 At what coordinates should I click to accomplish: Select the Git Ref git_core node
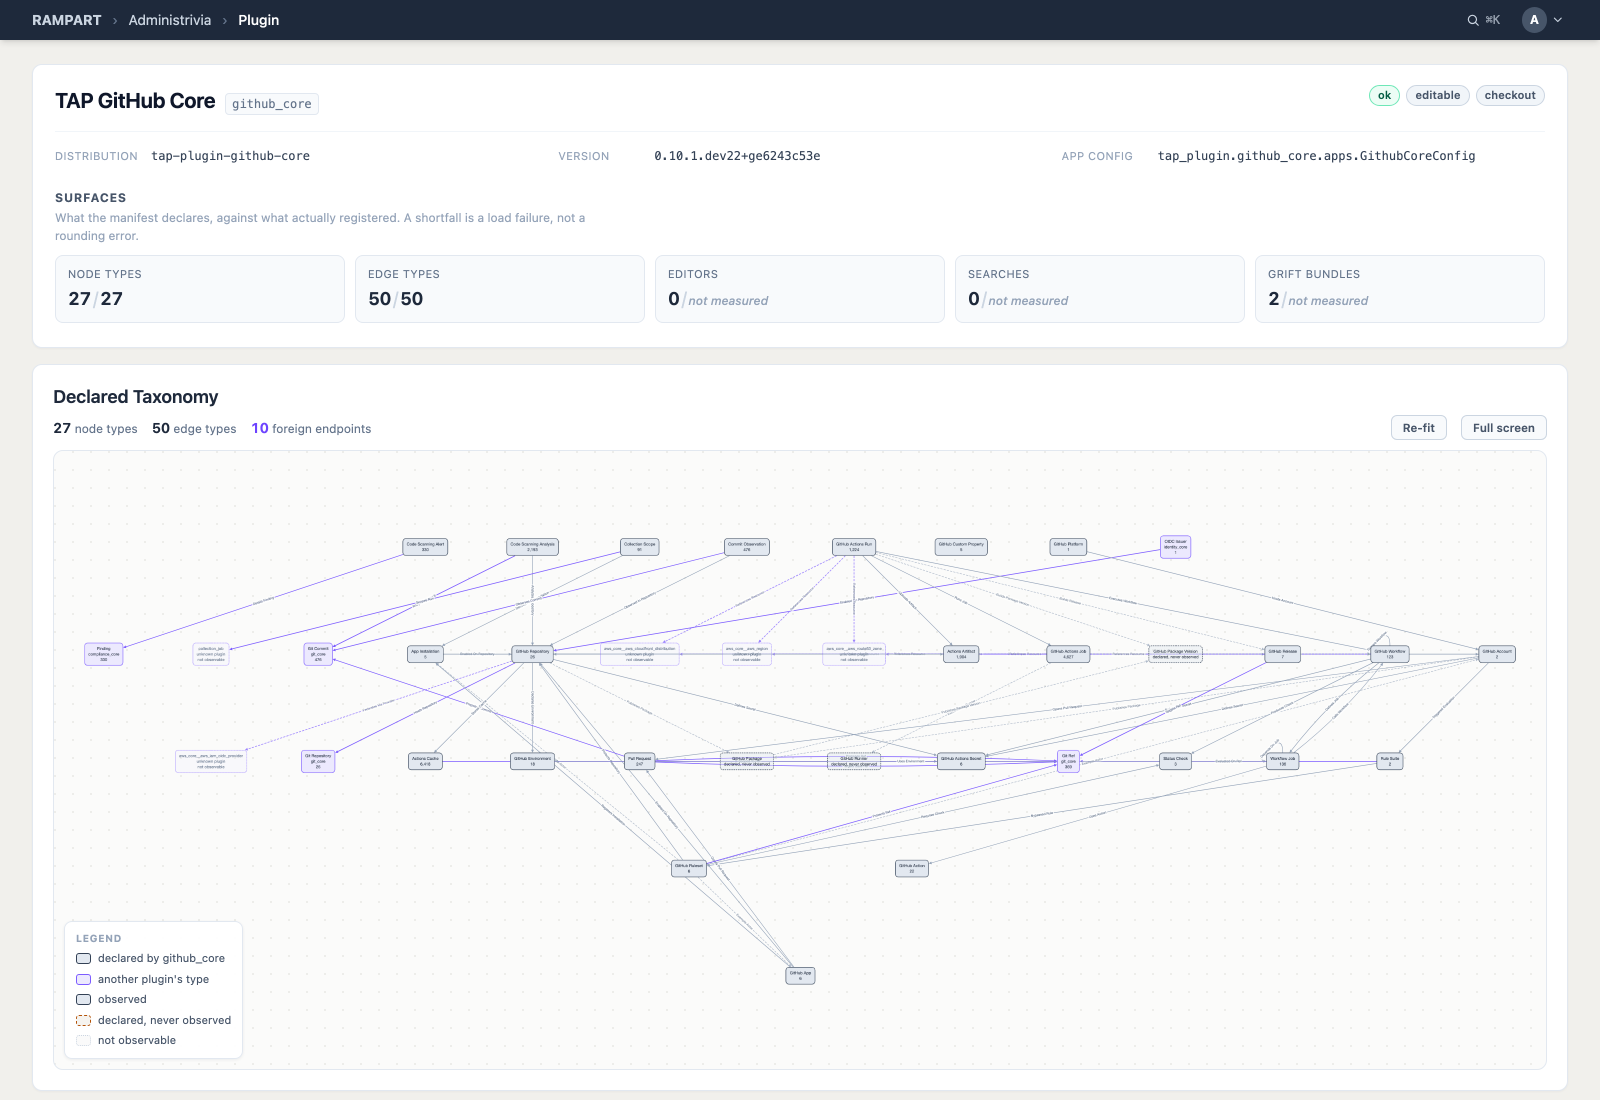1068,761
